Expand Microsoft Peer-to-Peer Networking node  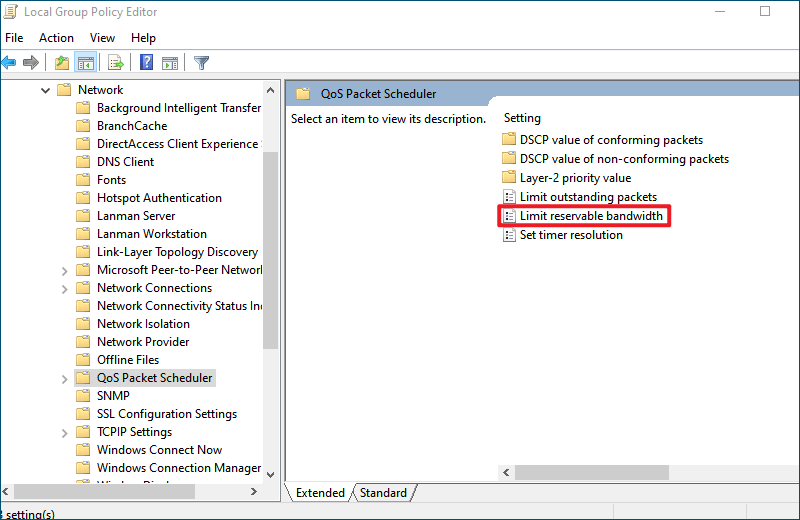coord(64,270)
